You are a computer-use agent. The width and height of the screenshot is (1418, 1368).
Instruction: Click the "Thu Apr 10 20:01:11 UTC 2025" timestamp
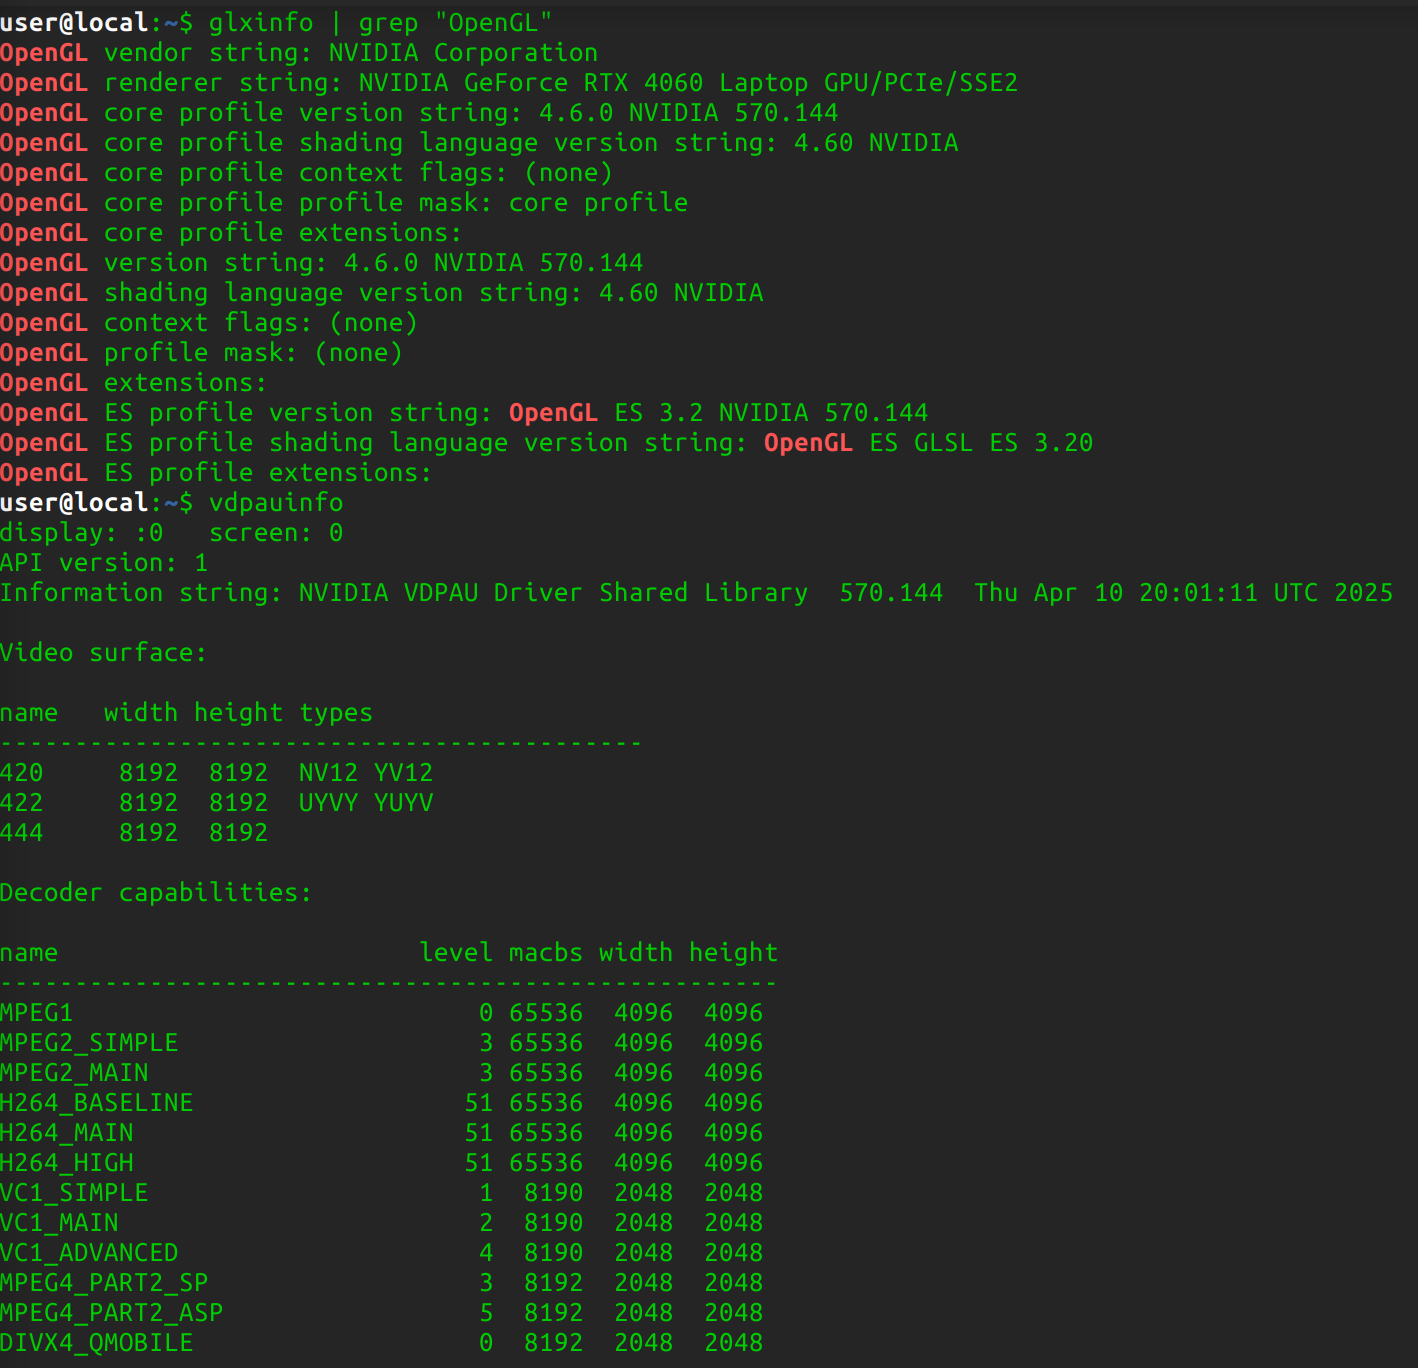[x=1183, y=593]
